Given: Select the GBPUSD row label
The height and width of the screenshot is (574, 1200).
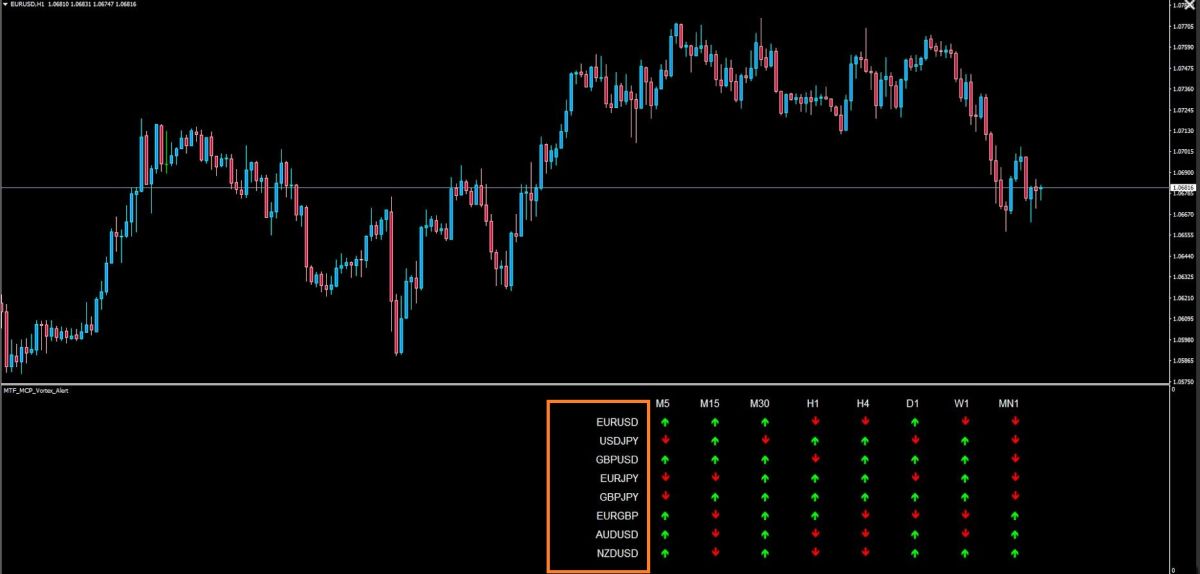Looking at the screenshot, I should click(617, 459).
